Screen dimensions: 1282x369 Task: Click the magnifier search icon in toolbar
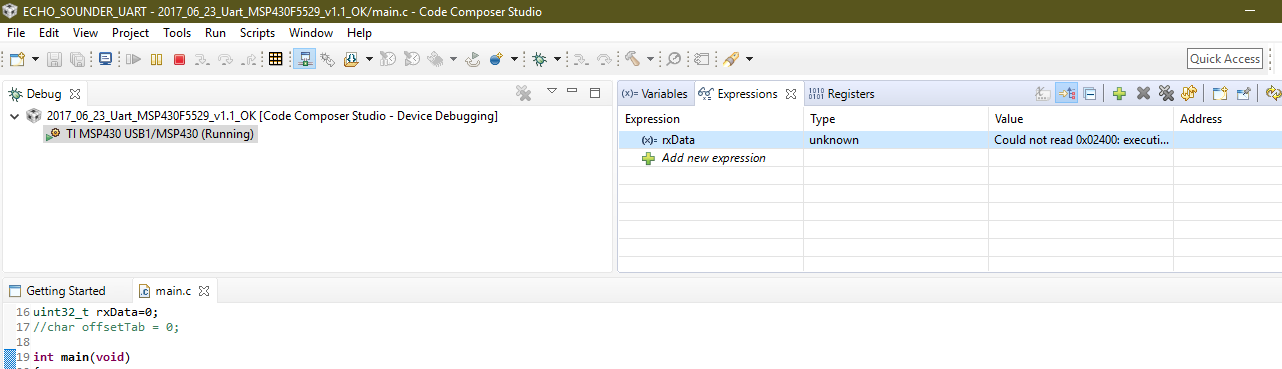click(674, 59)
